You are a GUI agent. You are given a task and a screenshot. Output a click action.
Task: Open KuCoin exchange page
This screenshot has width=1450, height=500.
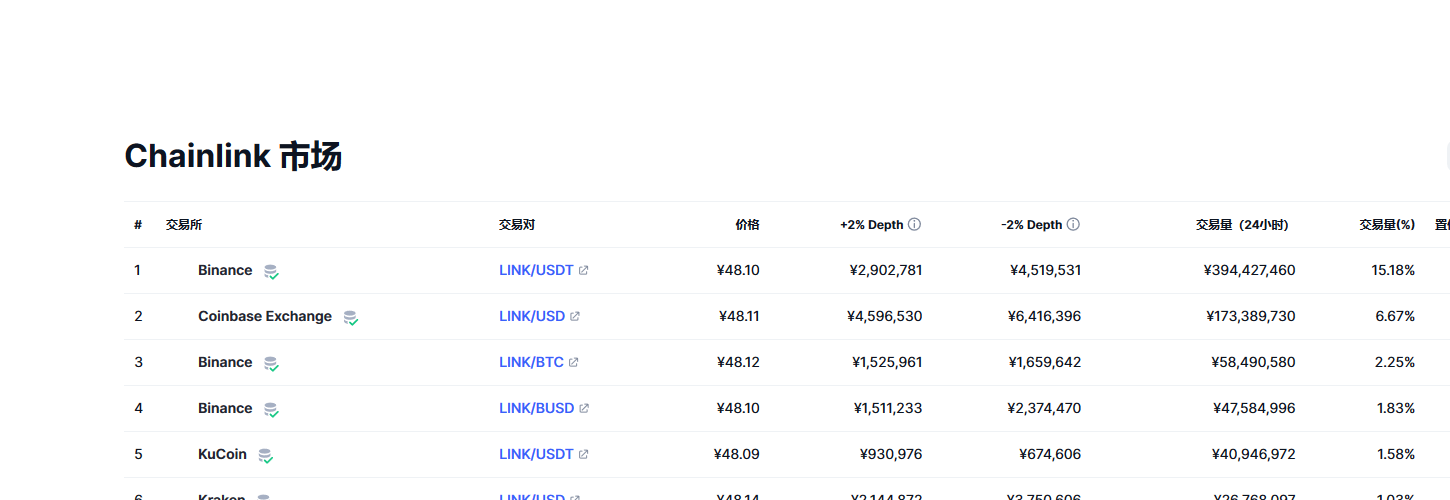[222, 454]
